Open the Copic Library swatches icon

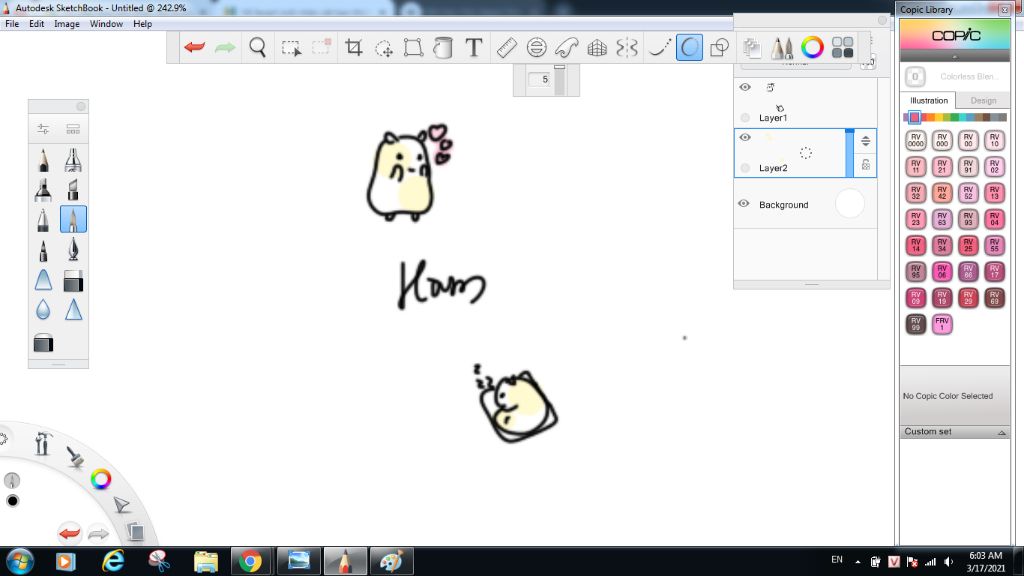(842, 47)
